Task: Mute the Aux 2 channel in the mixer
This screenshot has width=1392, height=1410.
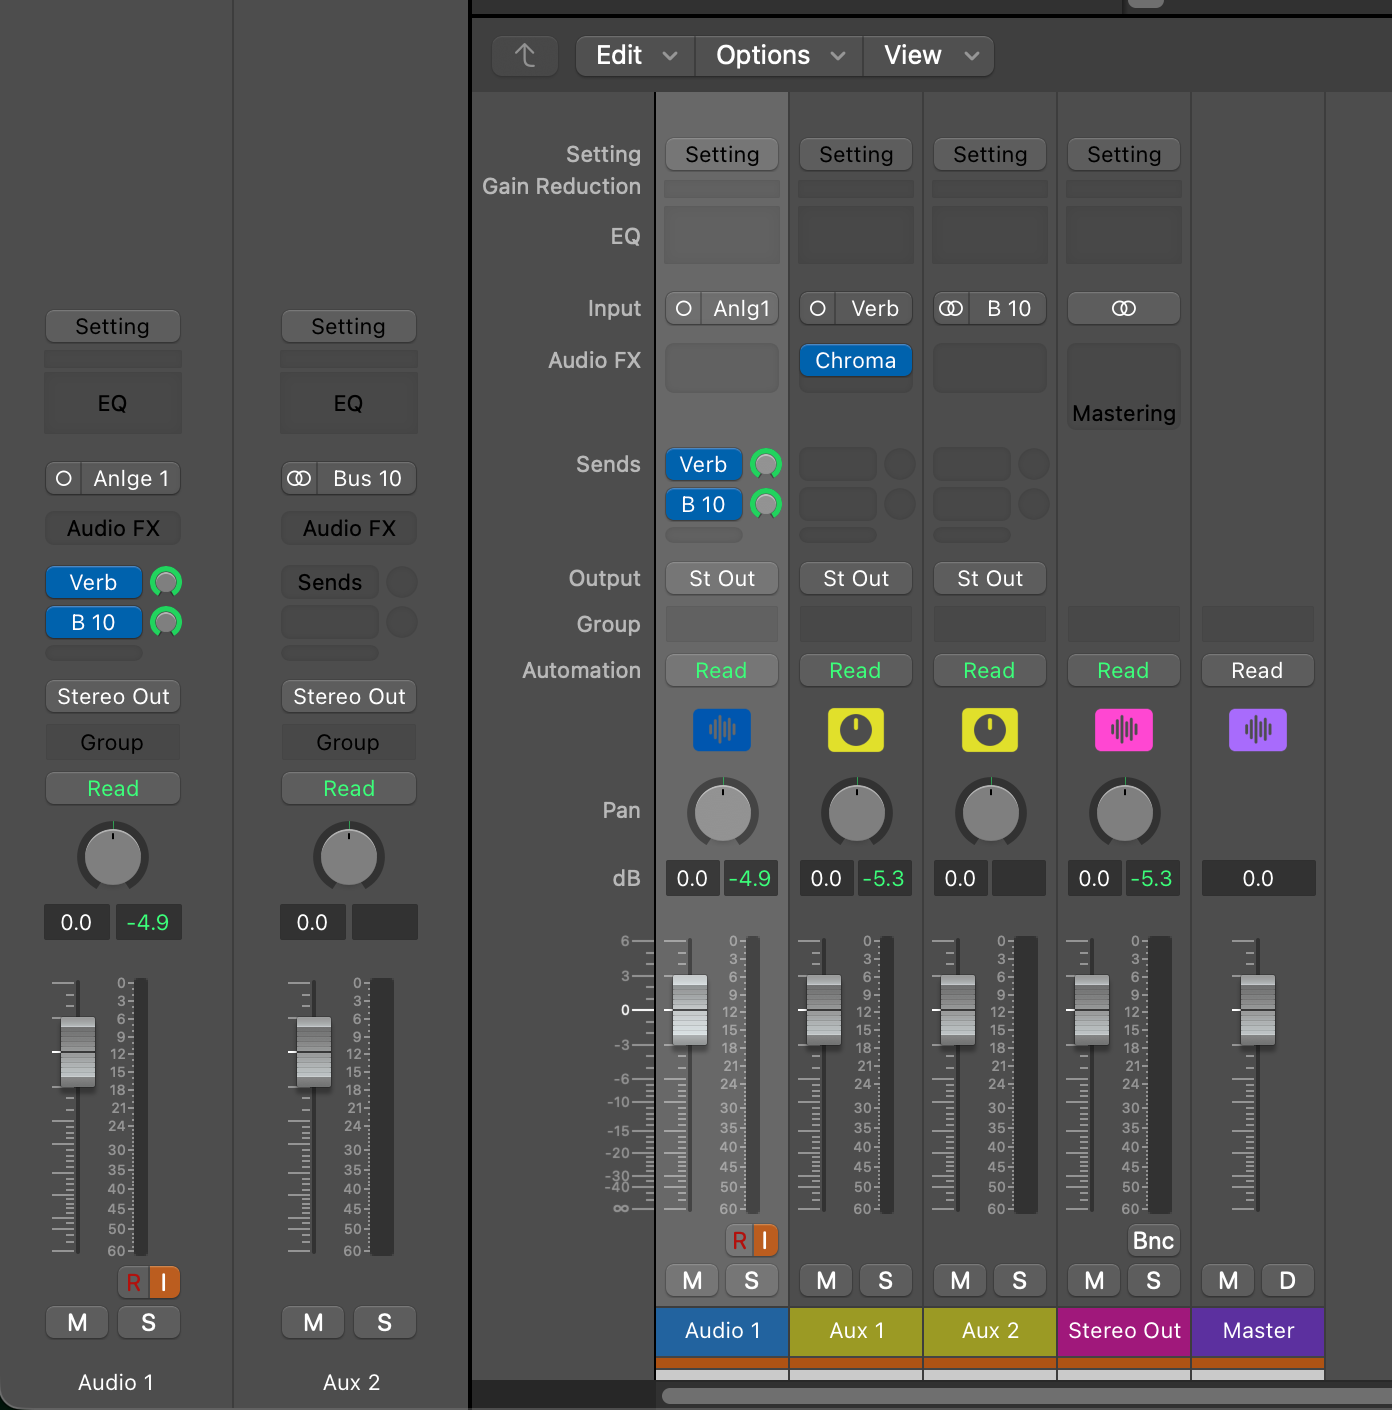Action: coord(960,1281)
